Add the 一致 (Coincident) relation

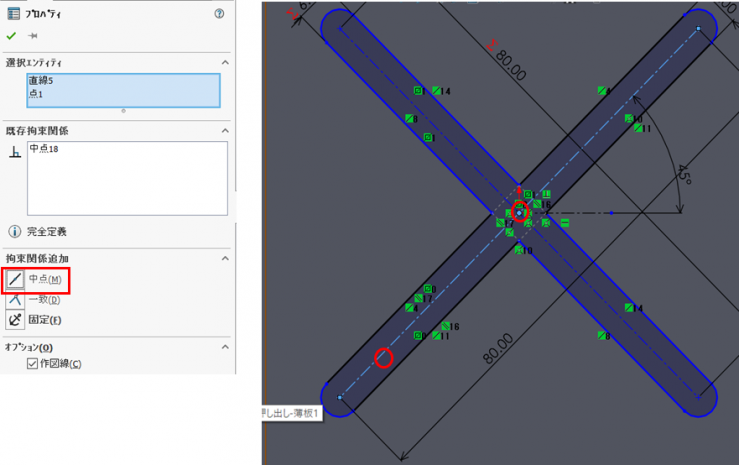(x=15, y=299)
